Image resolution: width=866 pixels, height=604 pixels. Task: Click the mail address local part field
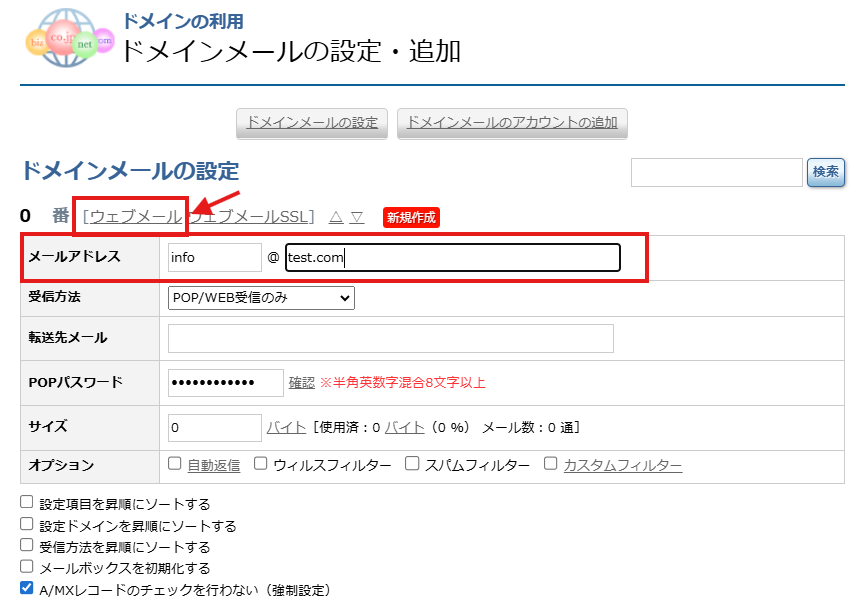point(214,257)
